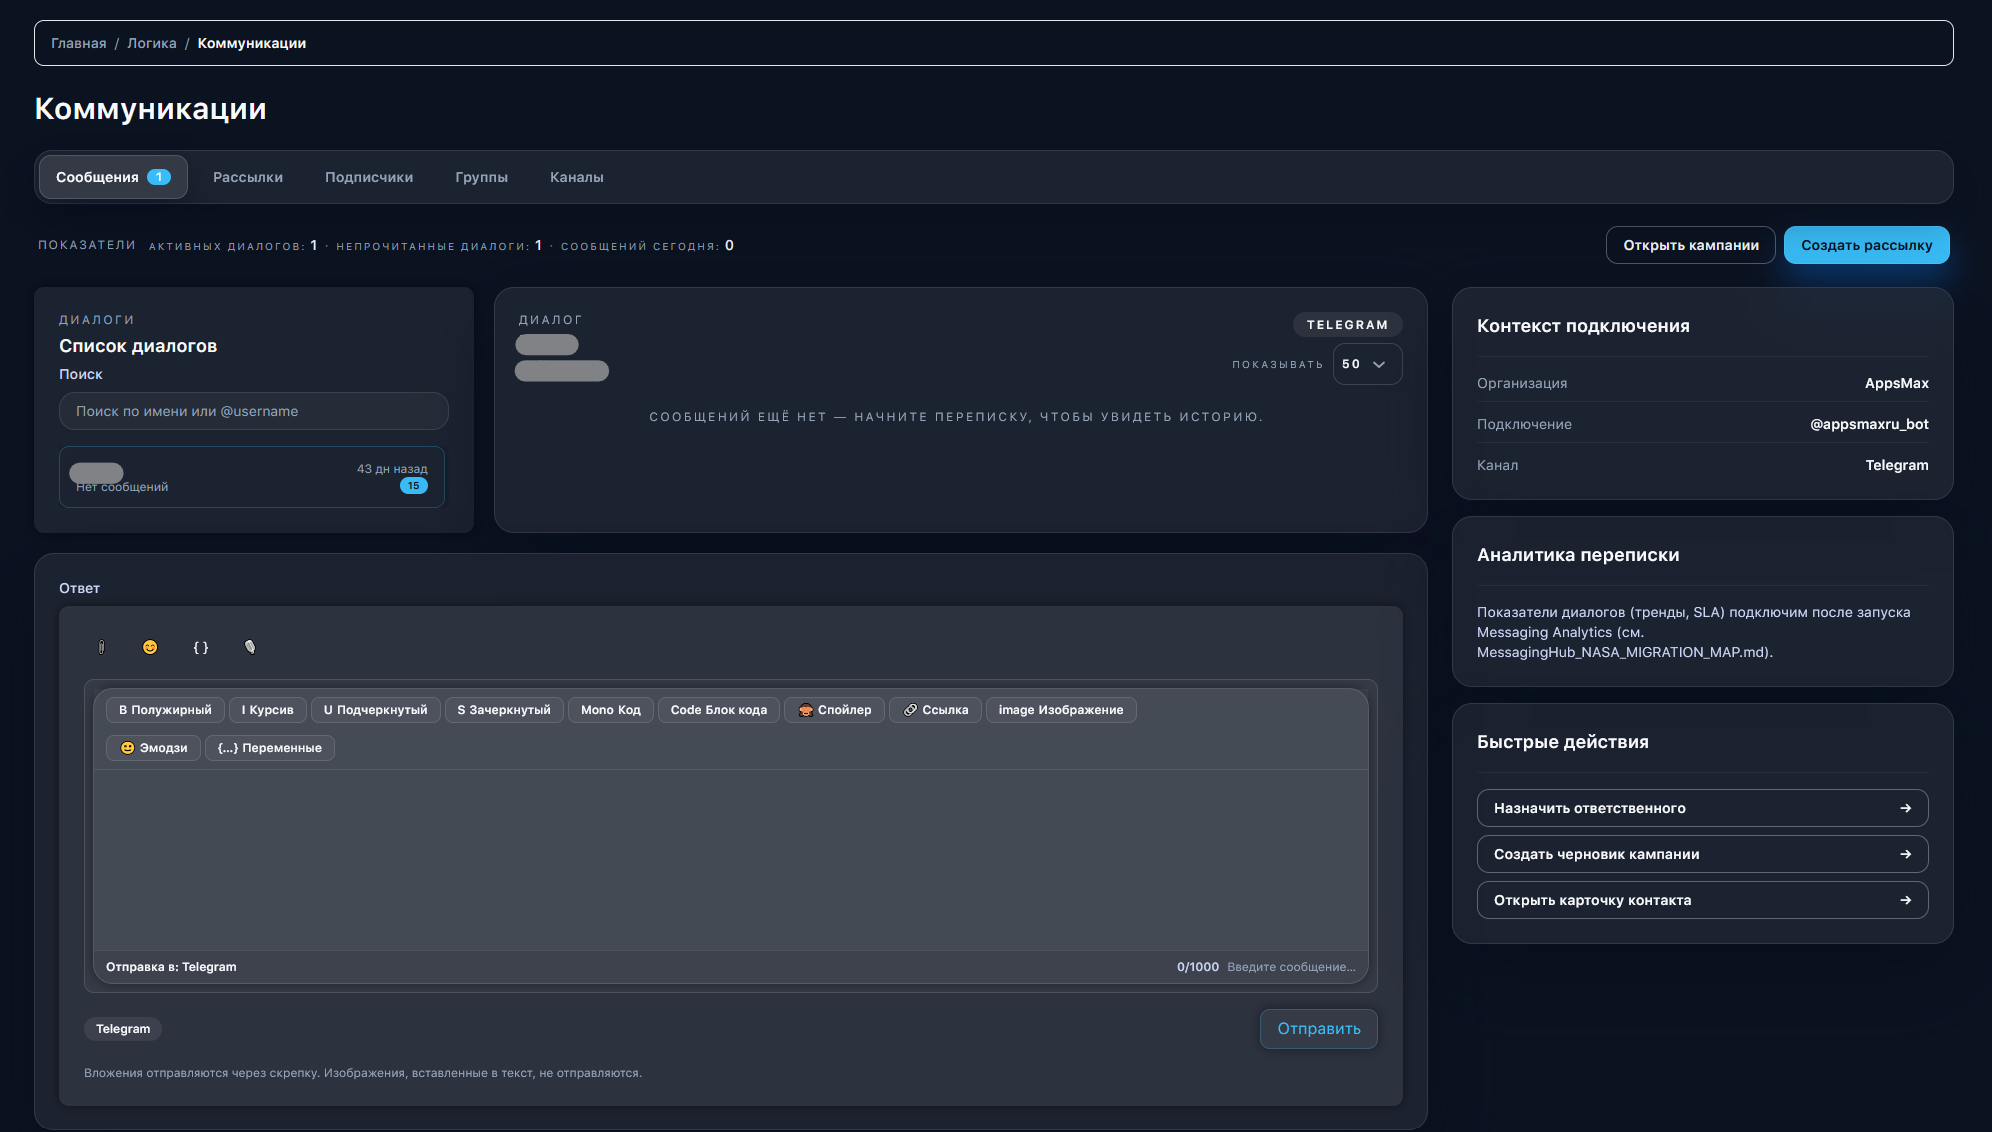The height and width of the screenshot is (1132, 1992).
Task: Insert a link with Ссылка button
Action: (x=935, y=710)
